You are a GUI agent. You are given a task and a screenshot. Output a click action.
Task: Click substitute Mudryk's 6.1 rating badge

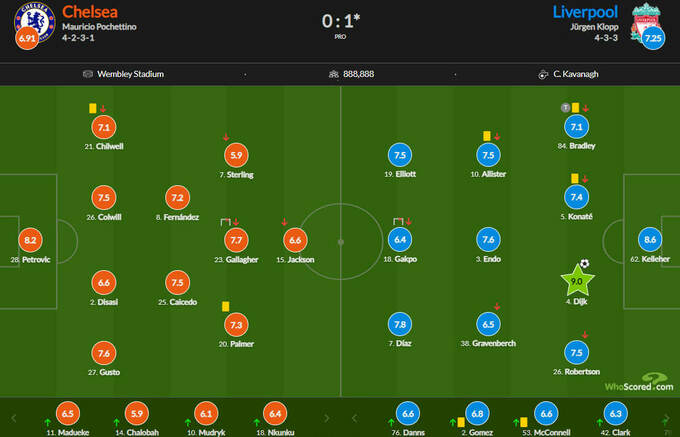pyautogui.click(x=206, y=413)
